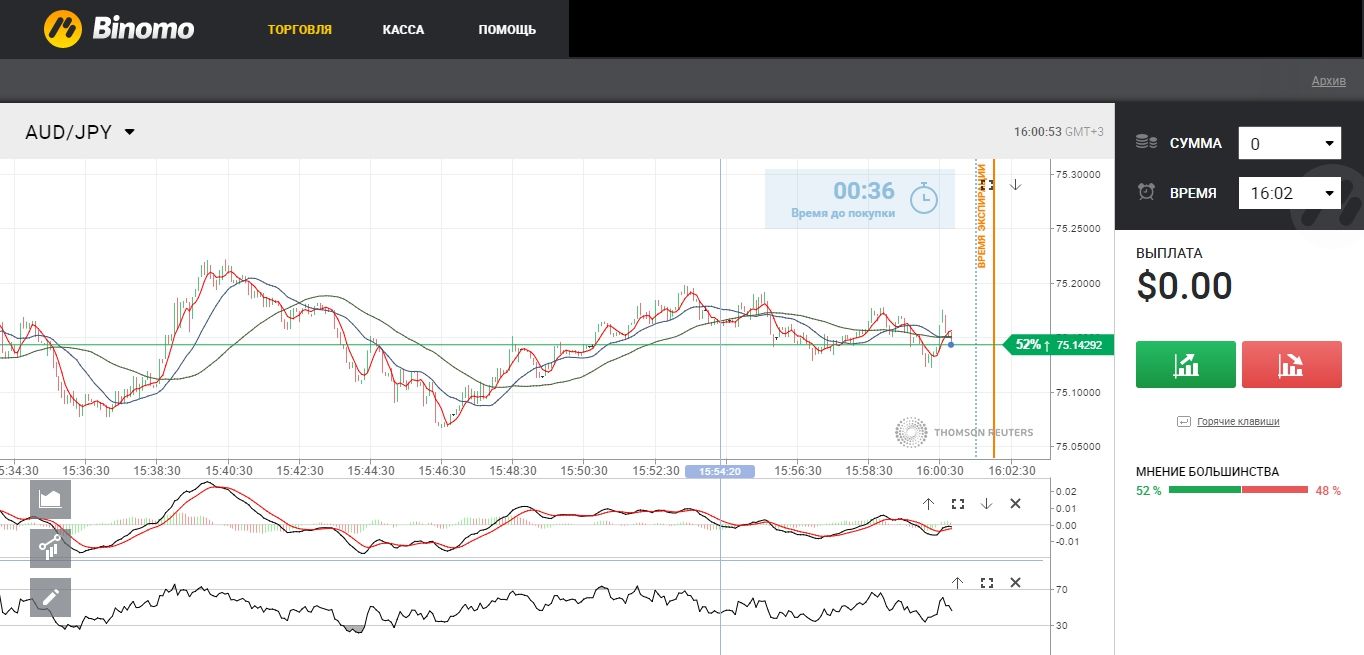The height and width of the screenshot is (655, 1364).
Task: Move the RSI indicator pane up
Action: coord(957,582)
